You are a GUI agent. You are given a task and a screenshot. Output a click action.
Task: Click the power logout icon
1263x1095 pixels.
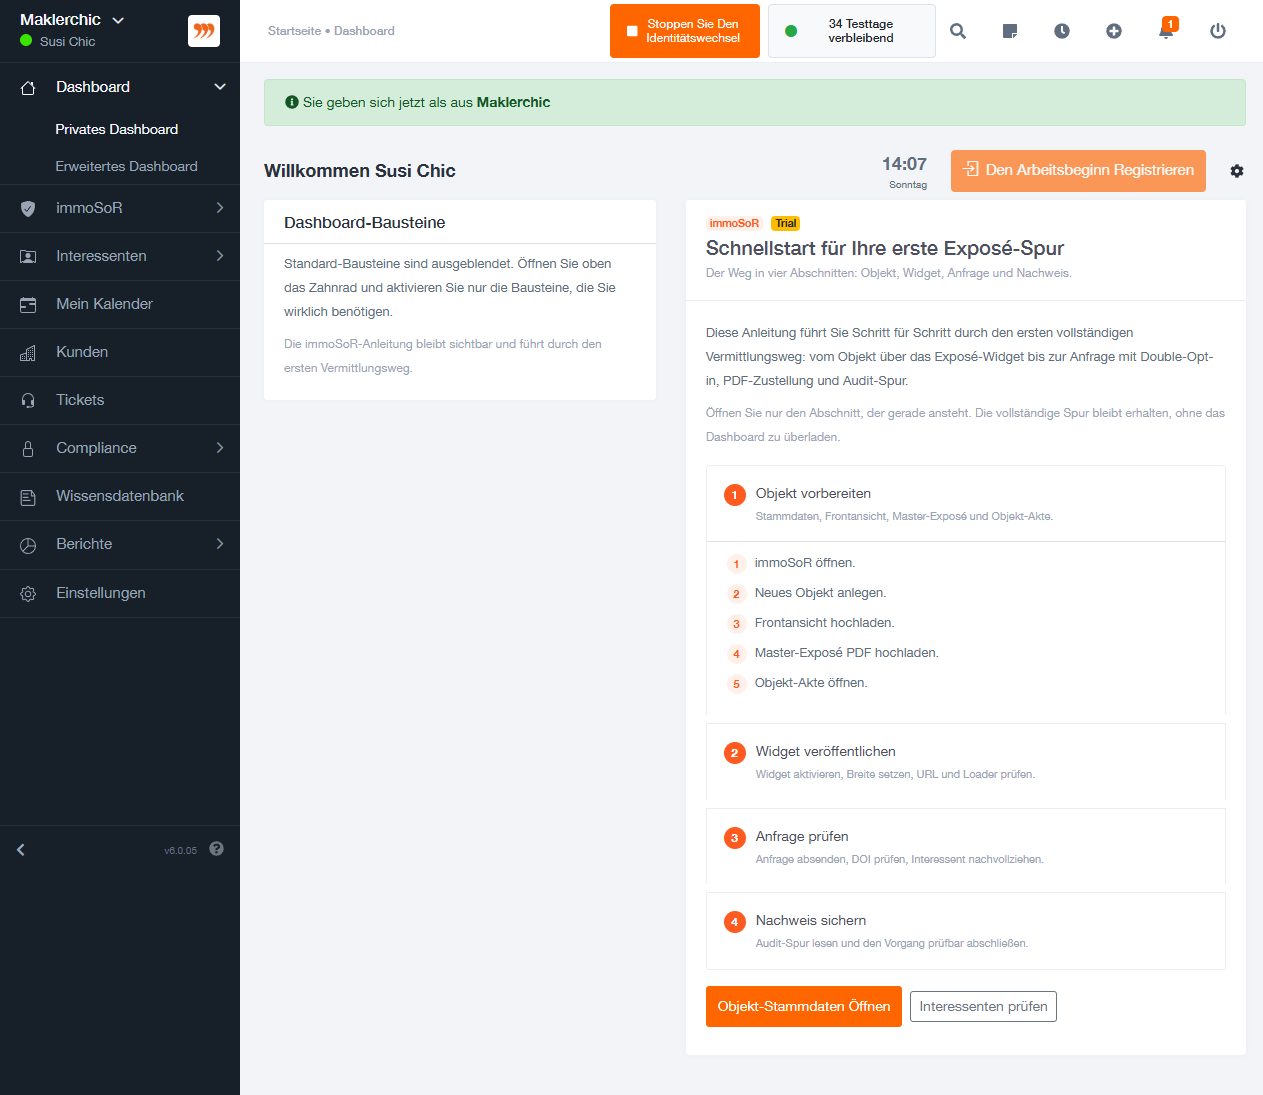[1218, 31]
